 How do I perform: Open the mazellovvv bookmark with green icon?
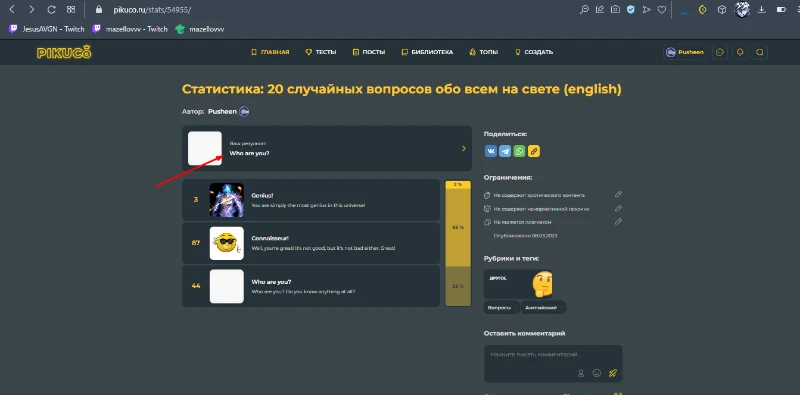199,29
